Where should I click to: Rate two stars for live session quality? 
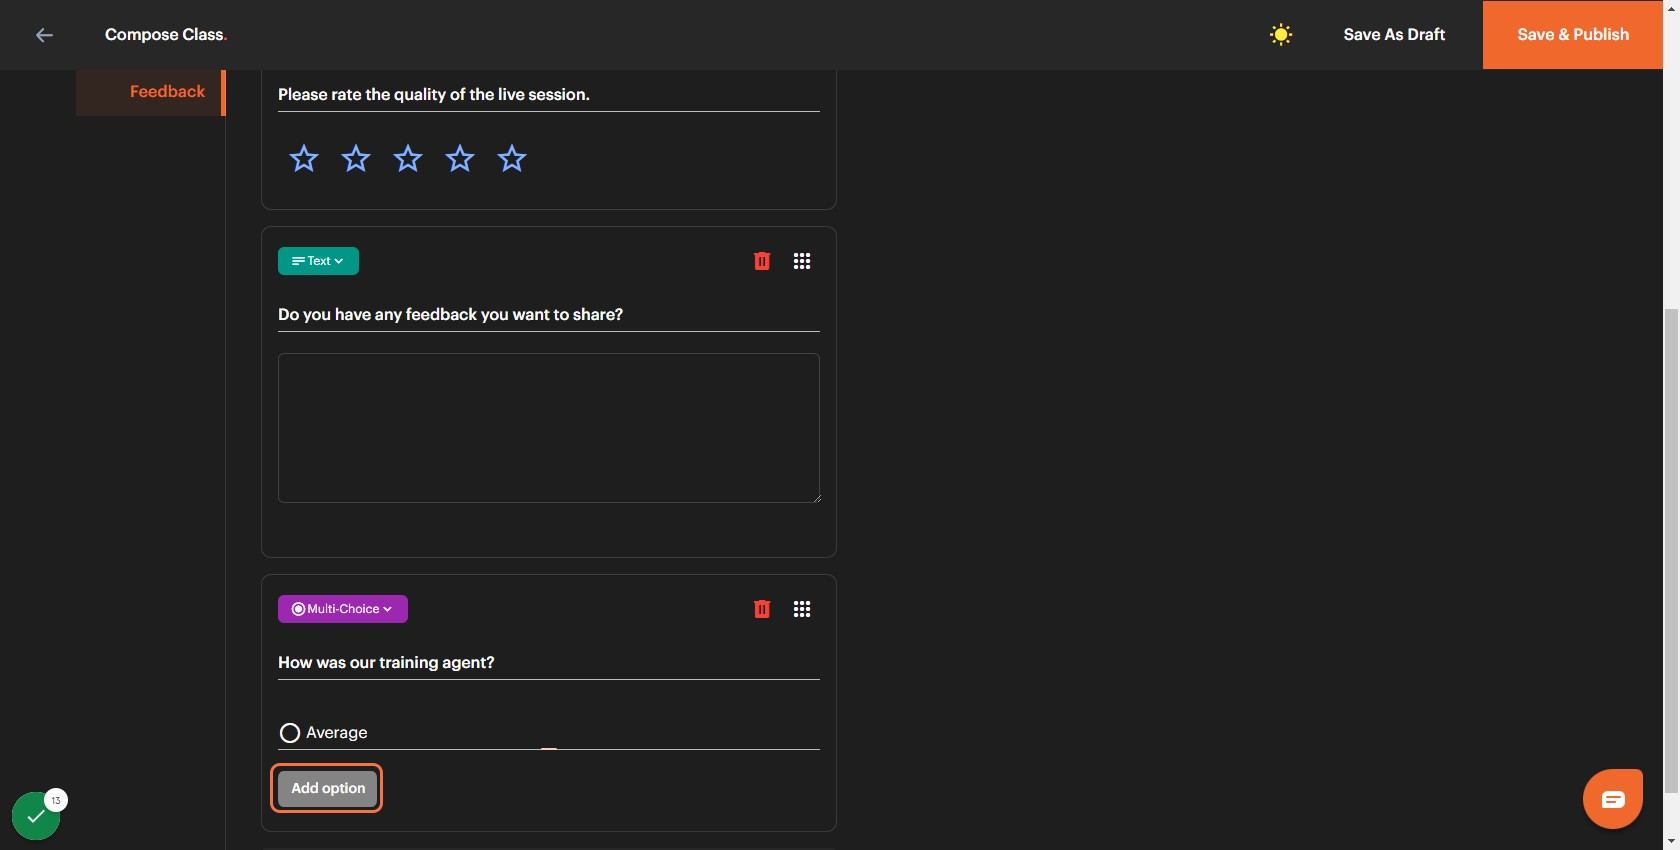tap(356, 158)
